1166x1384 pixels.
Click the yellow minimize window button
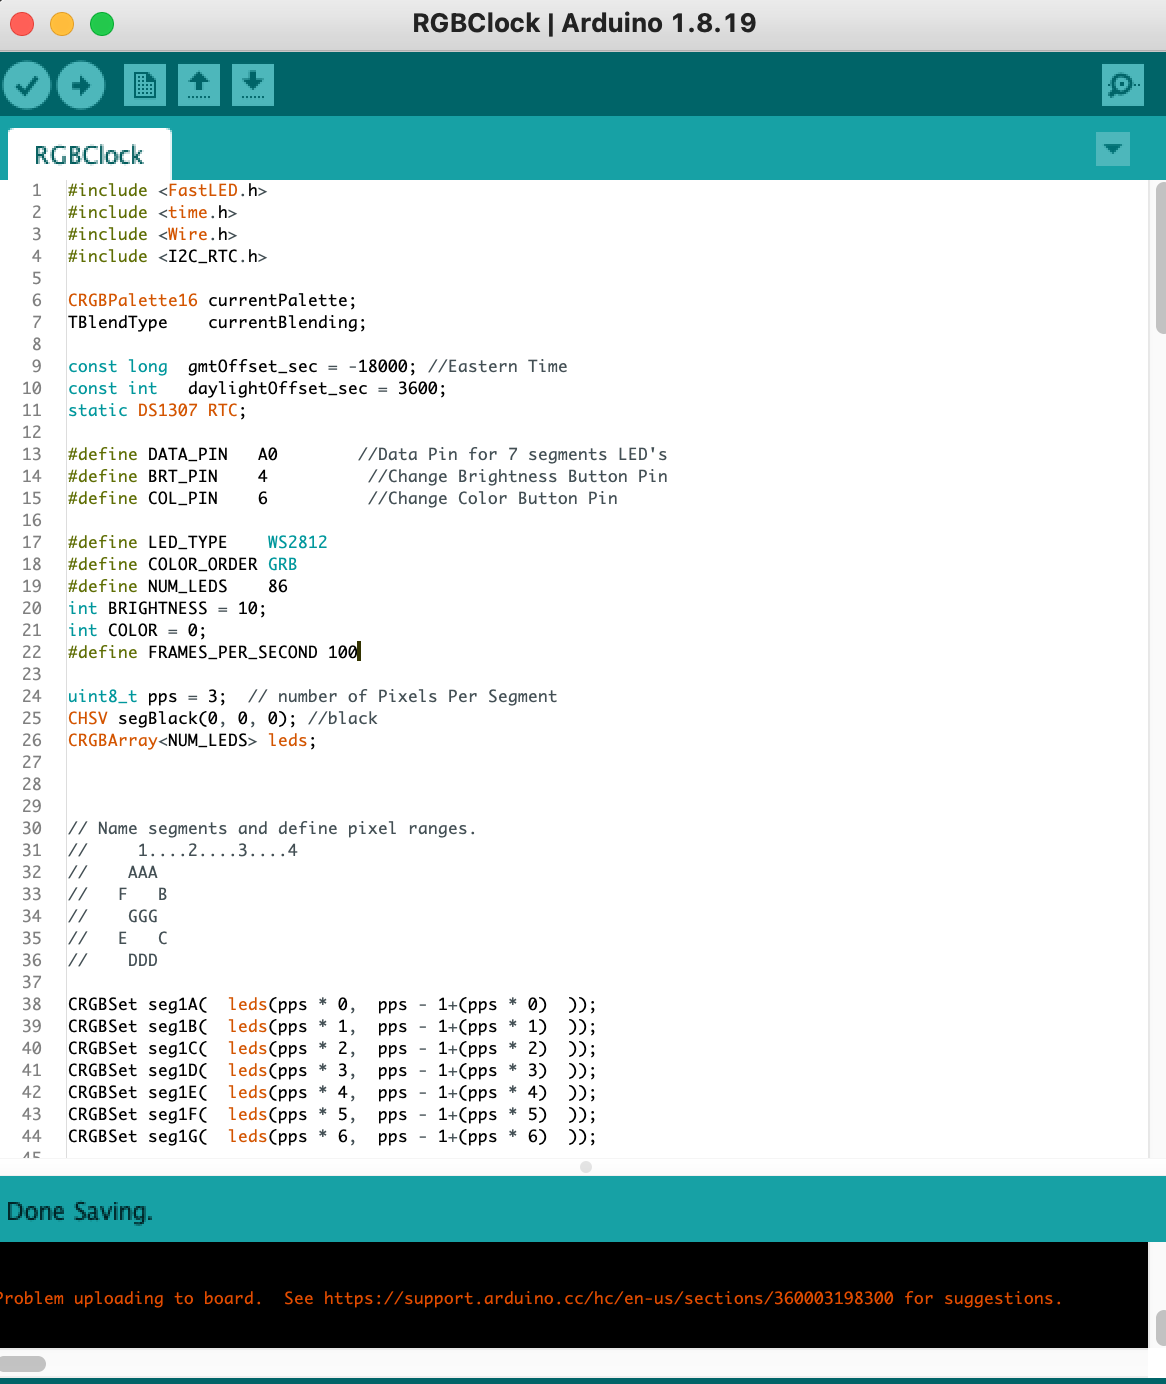[62, 24]
